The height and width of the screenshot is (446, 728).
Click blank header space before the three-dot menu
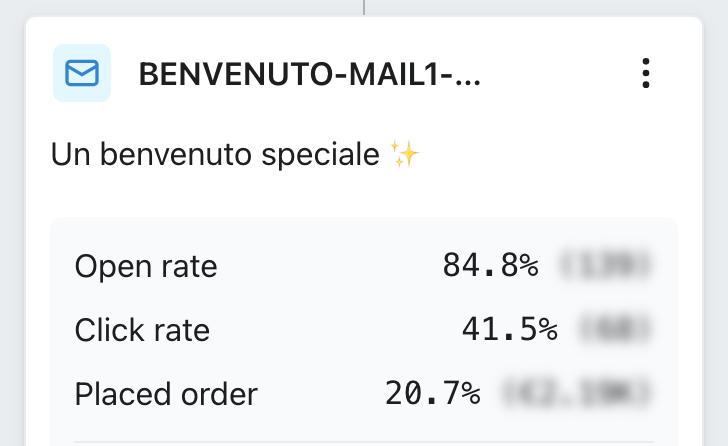pos(560,74)
